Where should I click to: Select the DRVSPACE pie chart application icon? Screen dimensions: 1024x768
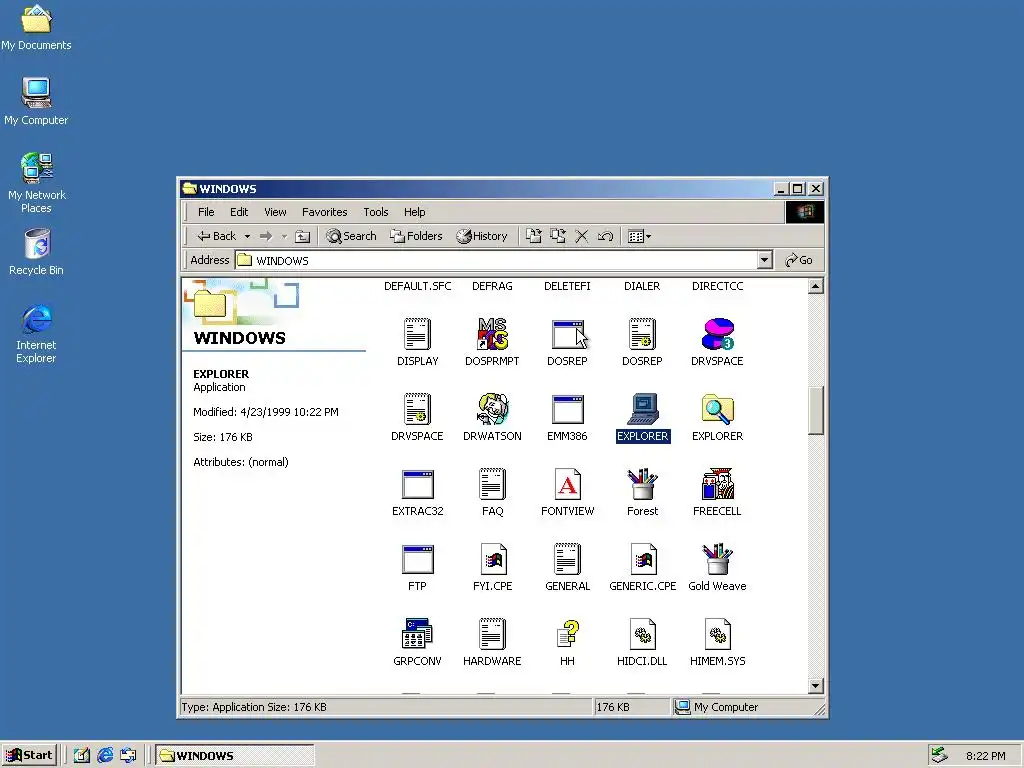pyautogui.click(x=718, y=334)
